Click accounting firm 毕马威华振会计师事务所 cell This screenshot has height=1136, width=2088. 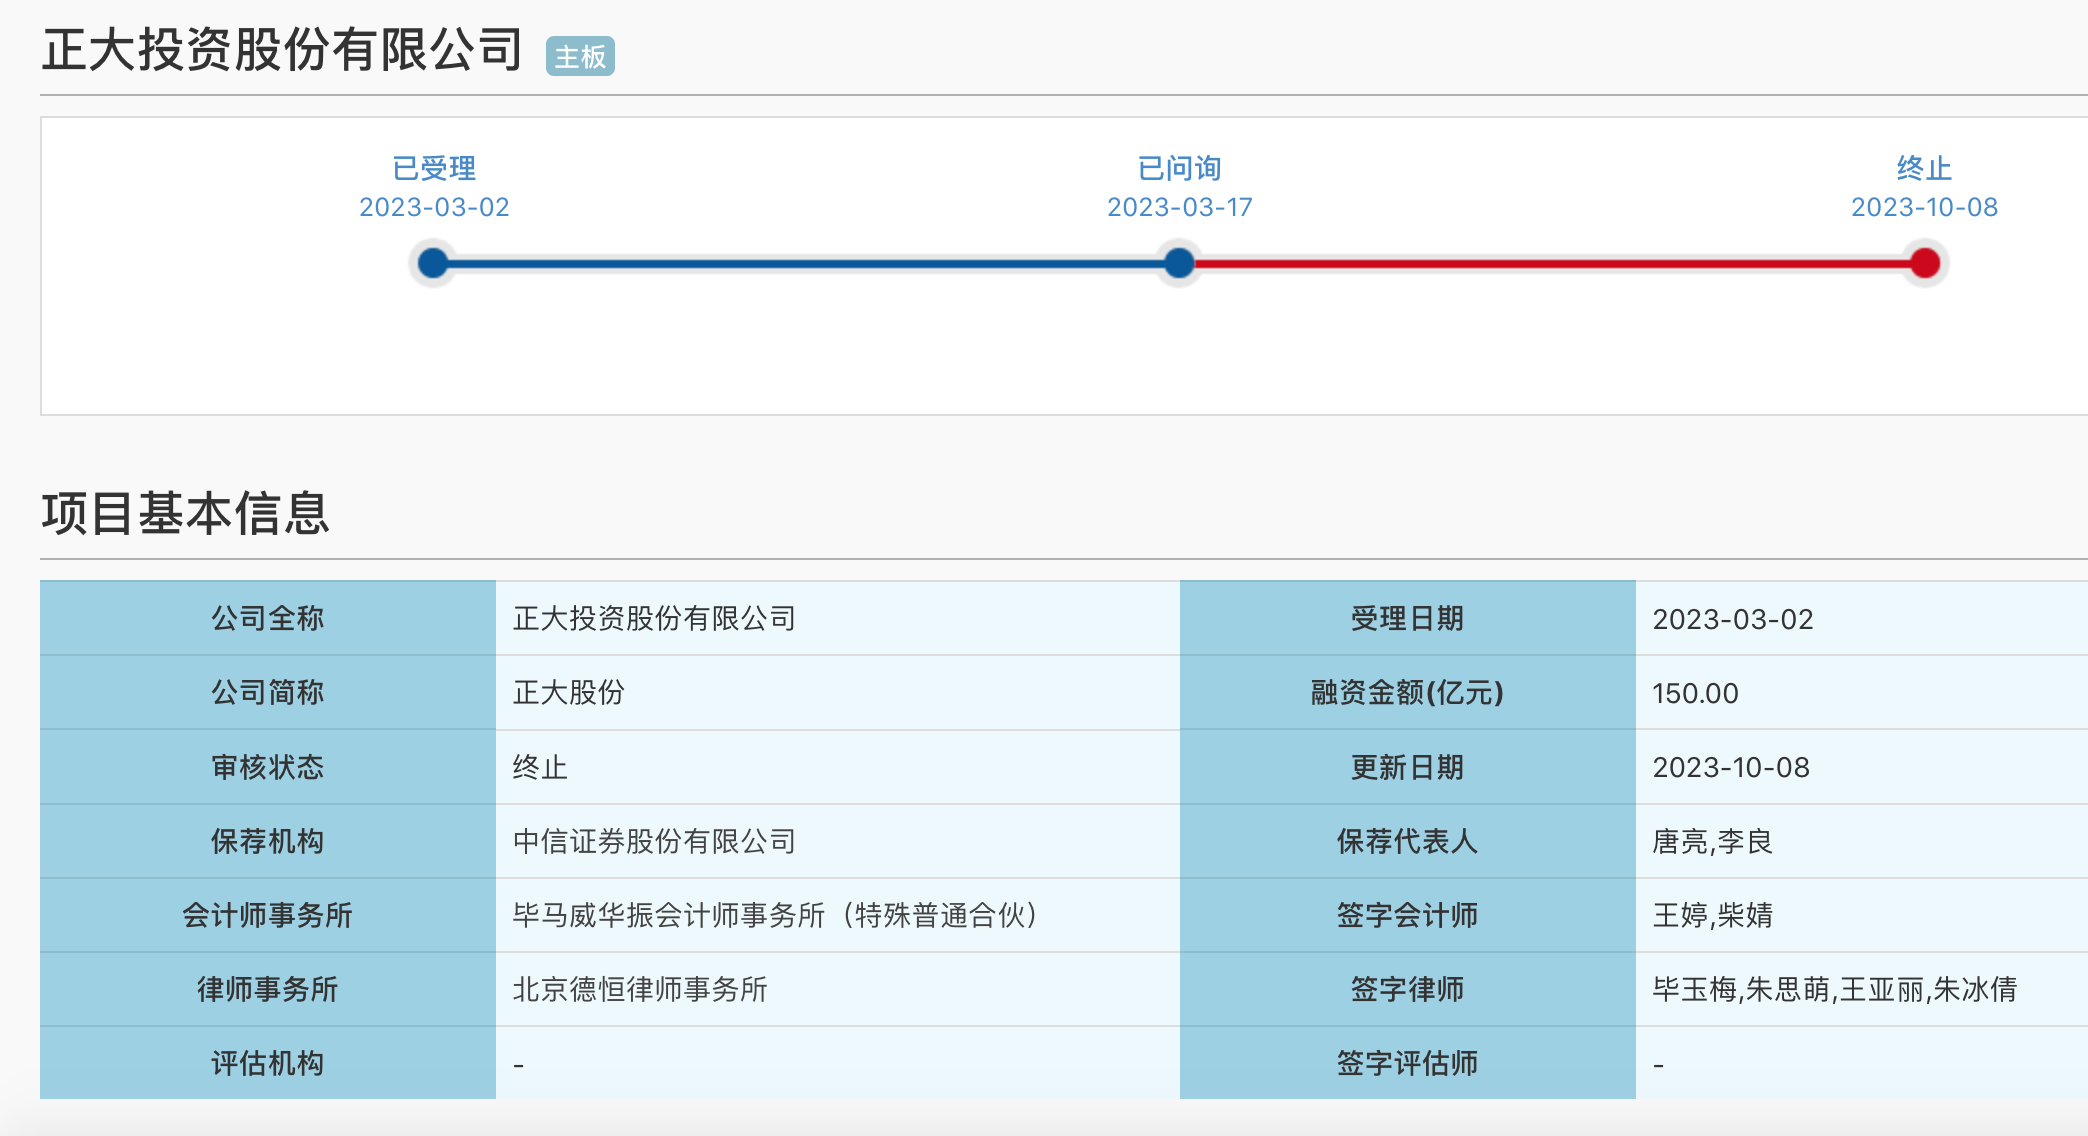776,915
